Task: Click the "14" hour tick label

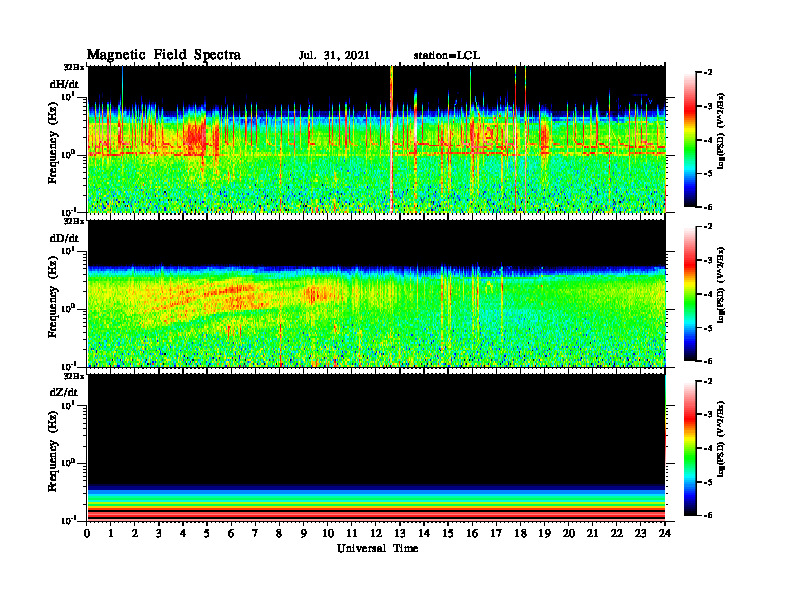Action: point(424,533)
